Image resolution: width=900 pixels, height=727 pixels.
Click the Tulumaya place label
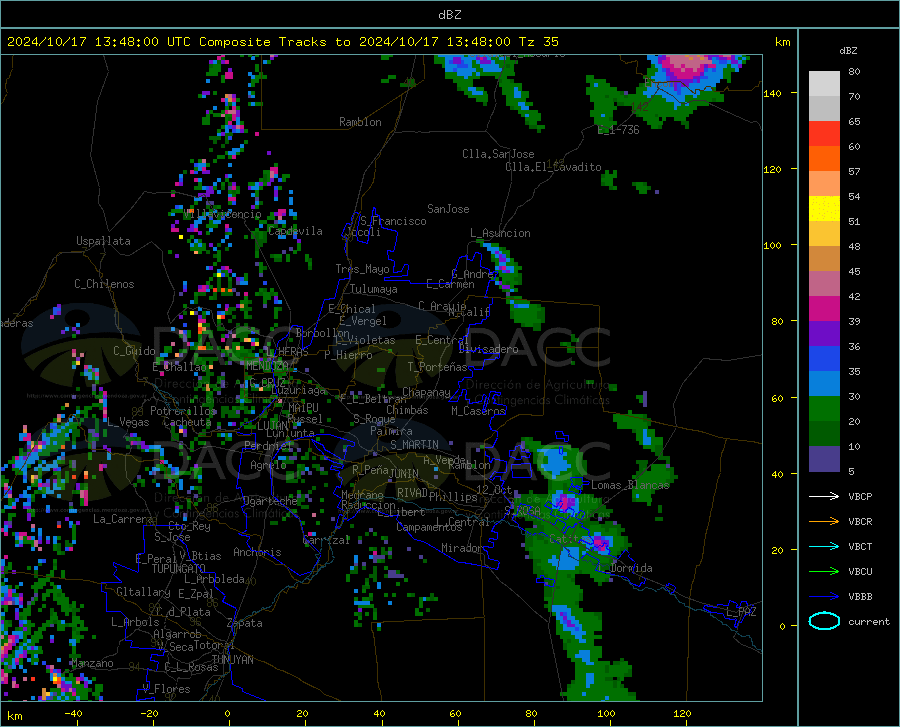tap(374, 289)
